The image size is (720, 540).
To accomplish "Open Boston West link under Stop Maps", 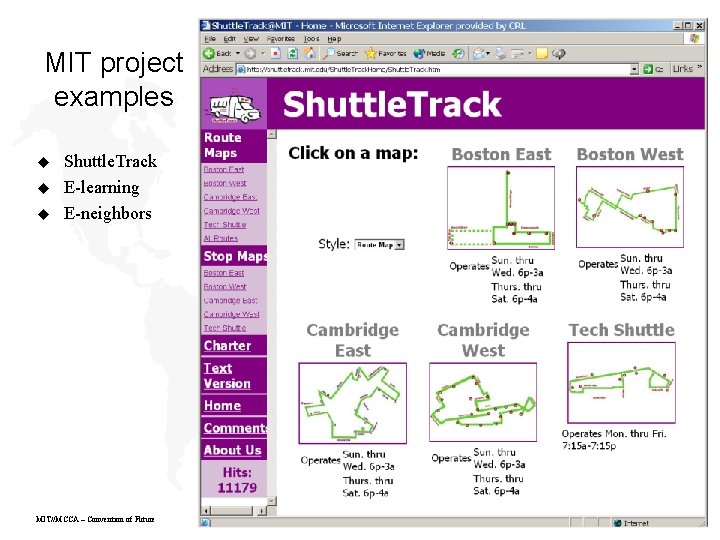I will [x=225, y=287].
